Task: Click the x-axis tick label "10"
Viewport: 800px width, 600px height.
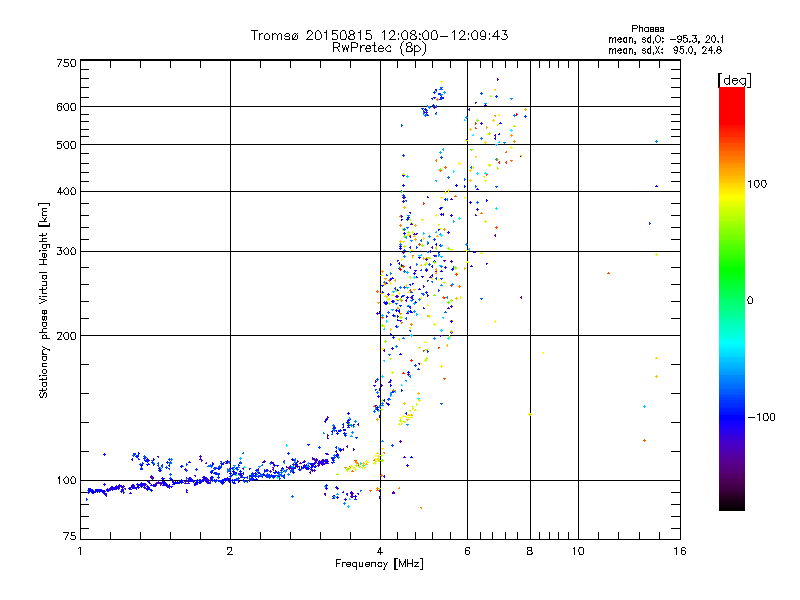Action: coord(578,551)
